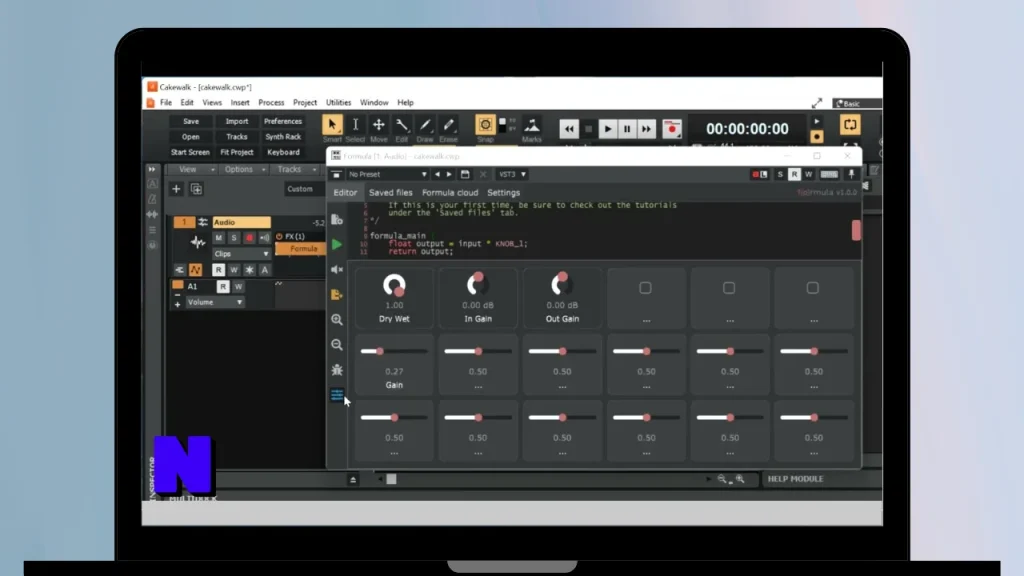Screen dimensions: 1024x576
Task: Open the Options dropdown in track pane
Action: click(x=244, y=169)
